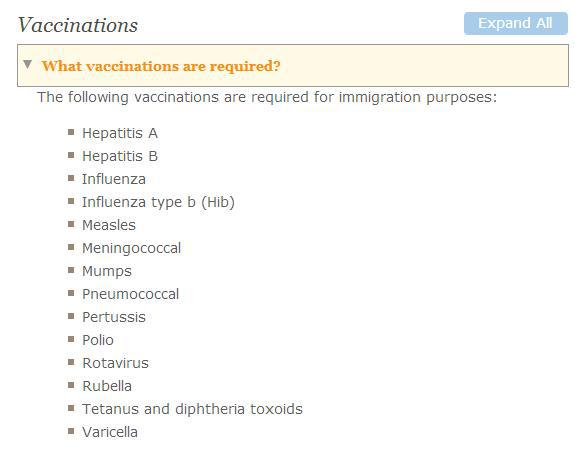Click the Influenza list entry
575x452 pixels.
114,179
